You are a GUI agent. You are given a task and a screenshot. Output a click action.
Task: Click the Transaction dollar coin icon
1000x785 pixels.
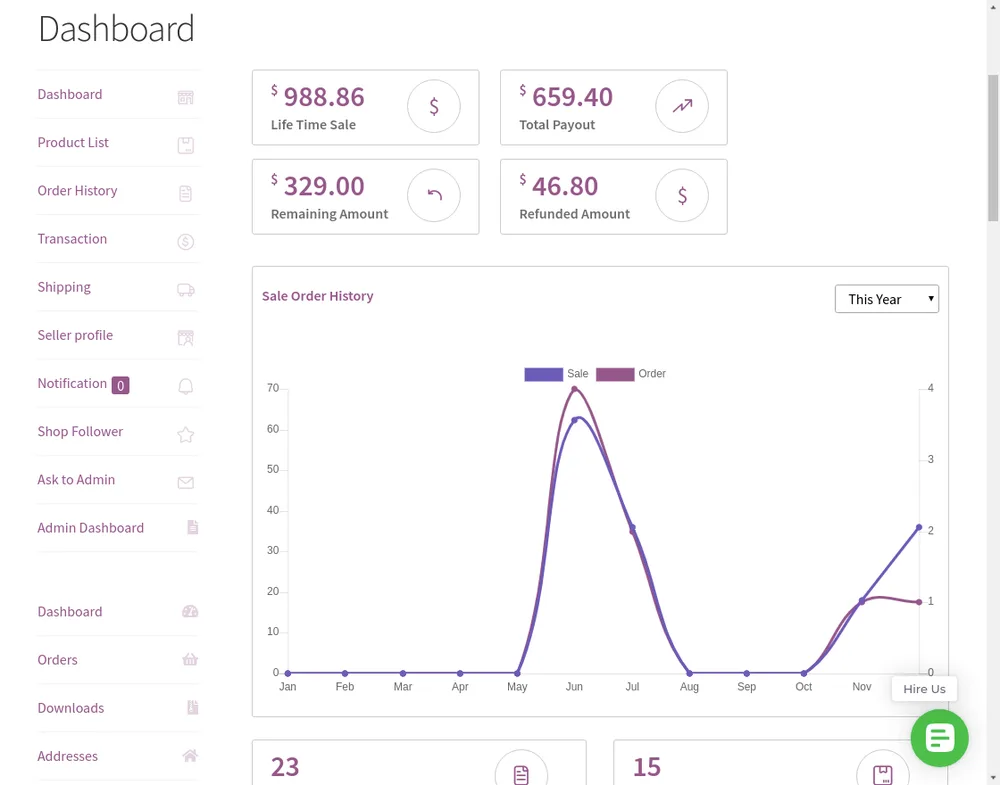tap(186, 242)
